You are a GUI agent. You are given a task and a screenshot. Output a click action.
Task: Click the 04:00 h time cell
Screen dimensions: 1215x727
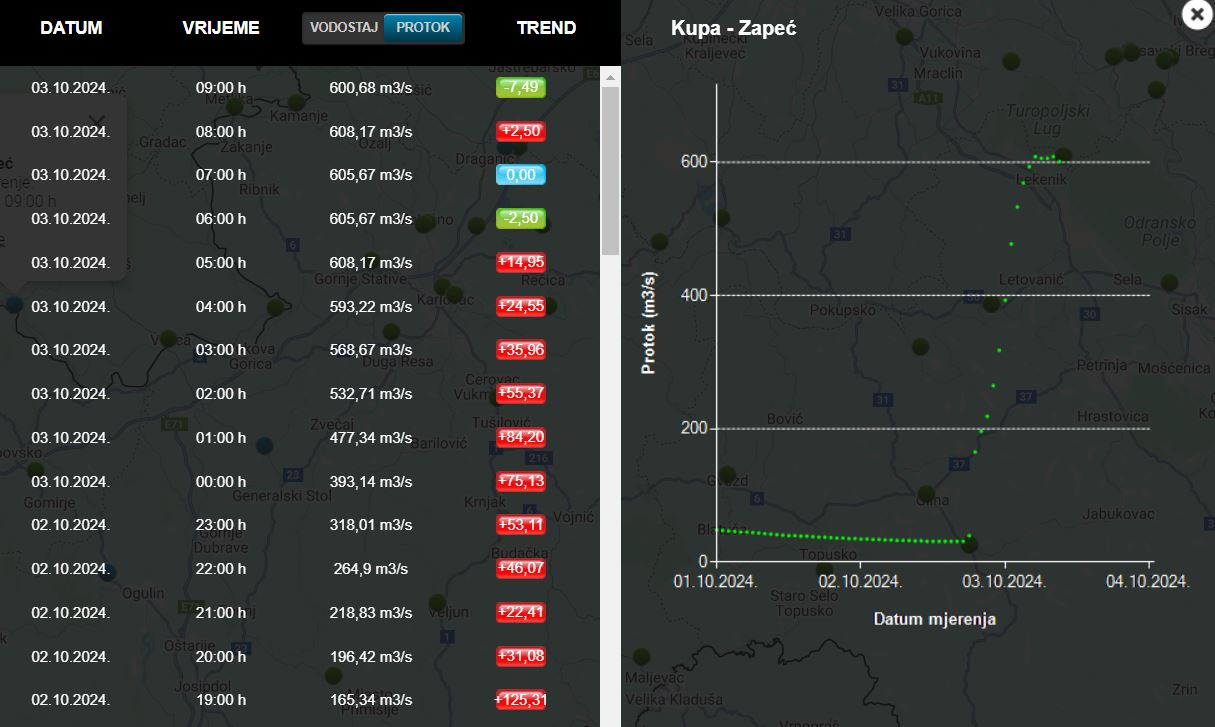(221, 306)
